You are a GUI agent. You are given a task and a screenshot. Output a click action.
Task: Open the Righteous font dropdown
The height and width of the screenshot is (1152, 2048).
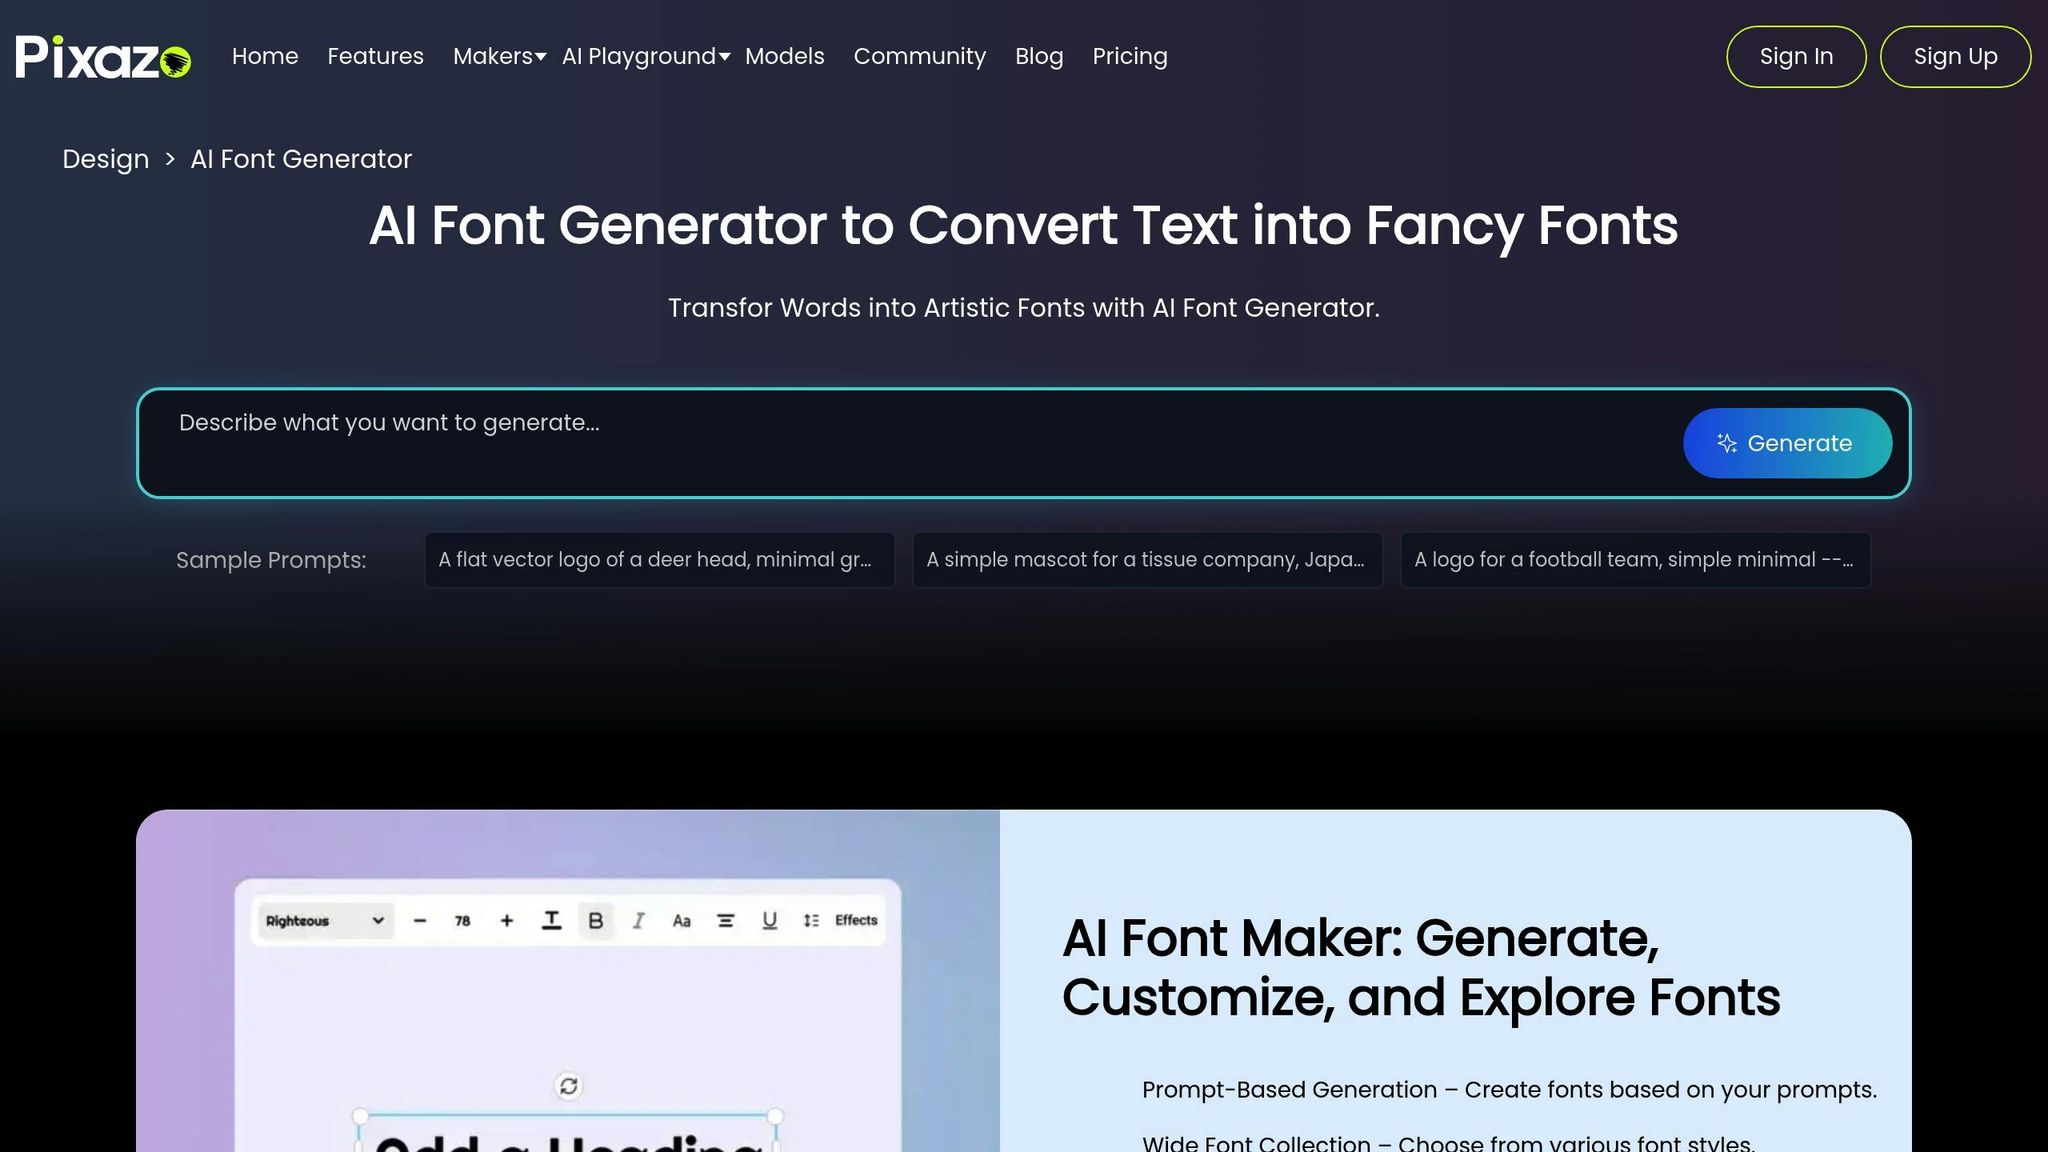pos(324,920)
